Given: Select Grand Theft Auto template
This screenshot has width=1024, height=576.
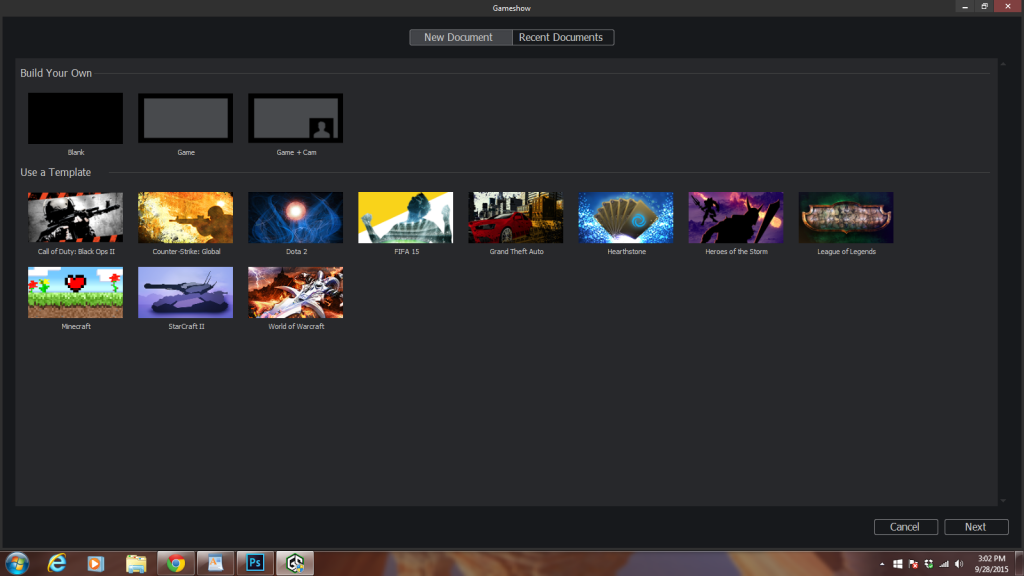Looking at the screenshot, I should [x=515, y=217].
